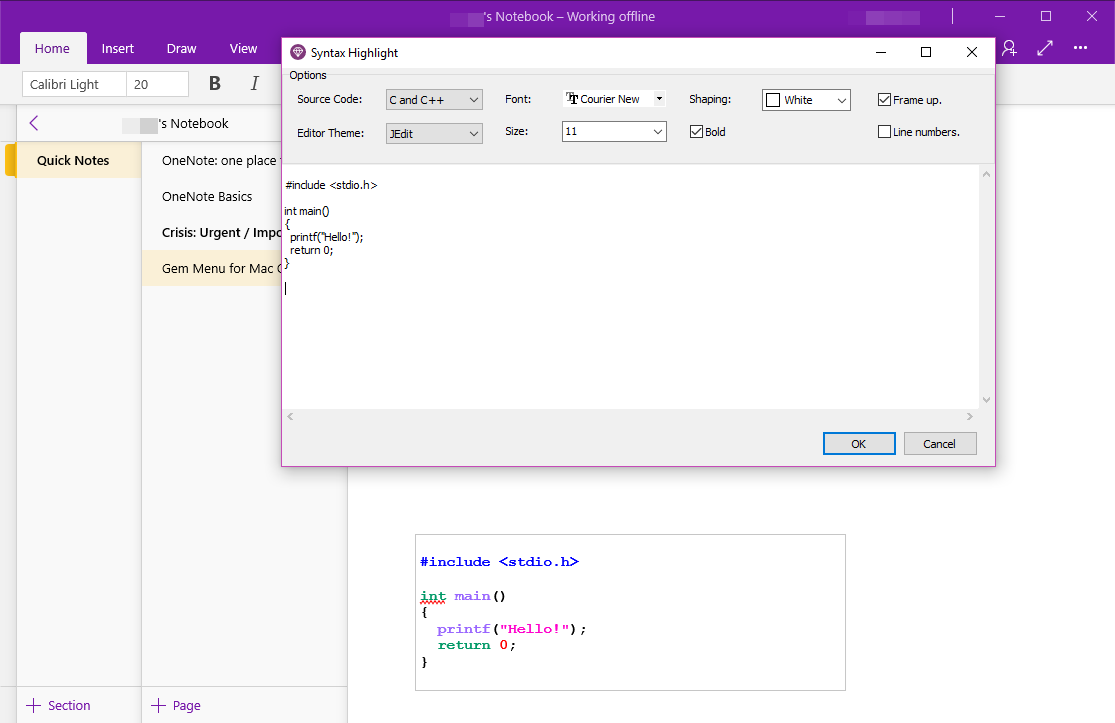Click the full screen expand arrows icon
Screen dimensions: 1115x723
coord(1045,48)
